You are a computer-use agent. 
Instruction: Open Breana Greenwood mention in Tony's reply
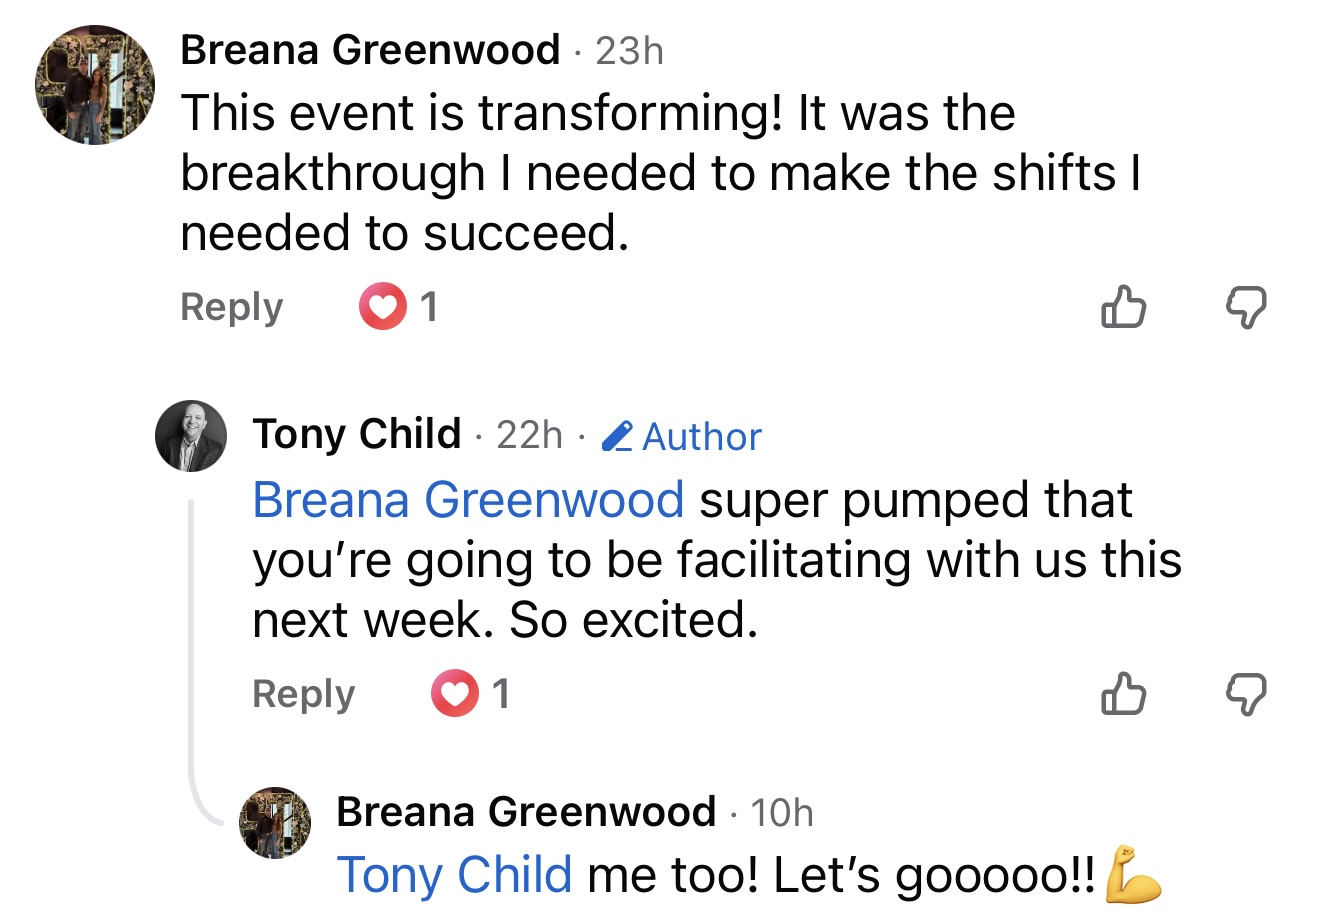(x=468, y=499)
